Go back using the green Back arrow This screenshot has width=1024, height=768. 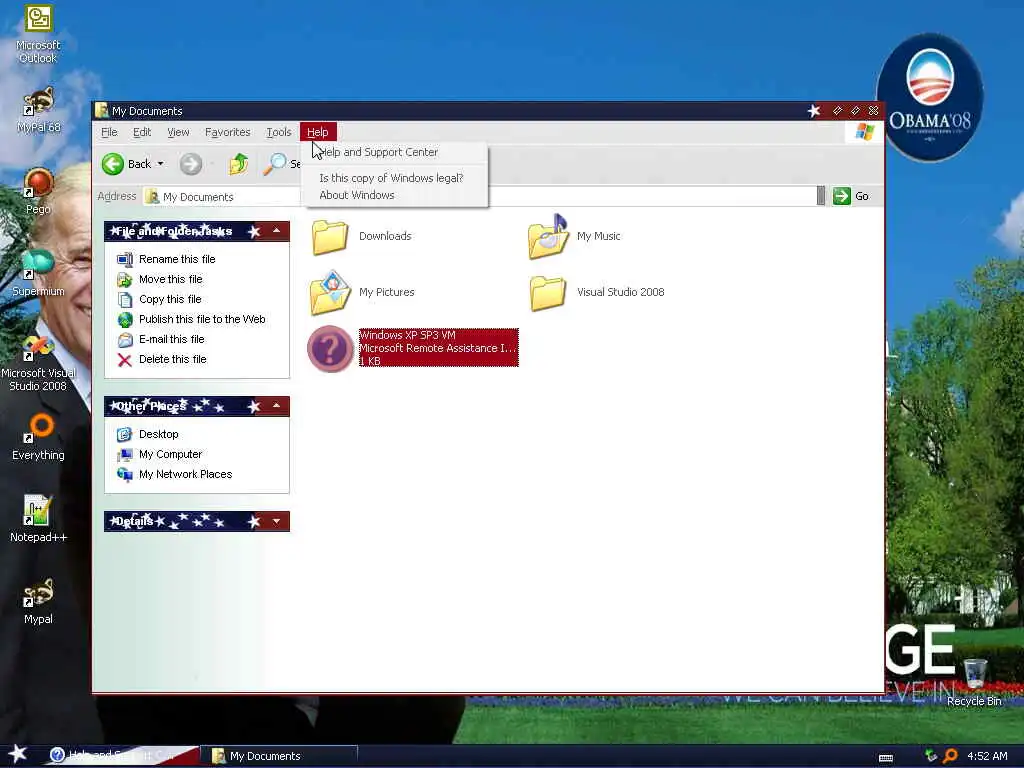click(113, 164)
